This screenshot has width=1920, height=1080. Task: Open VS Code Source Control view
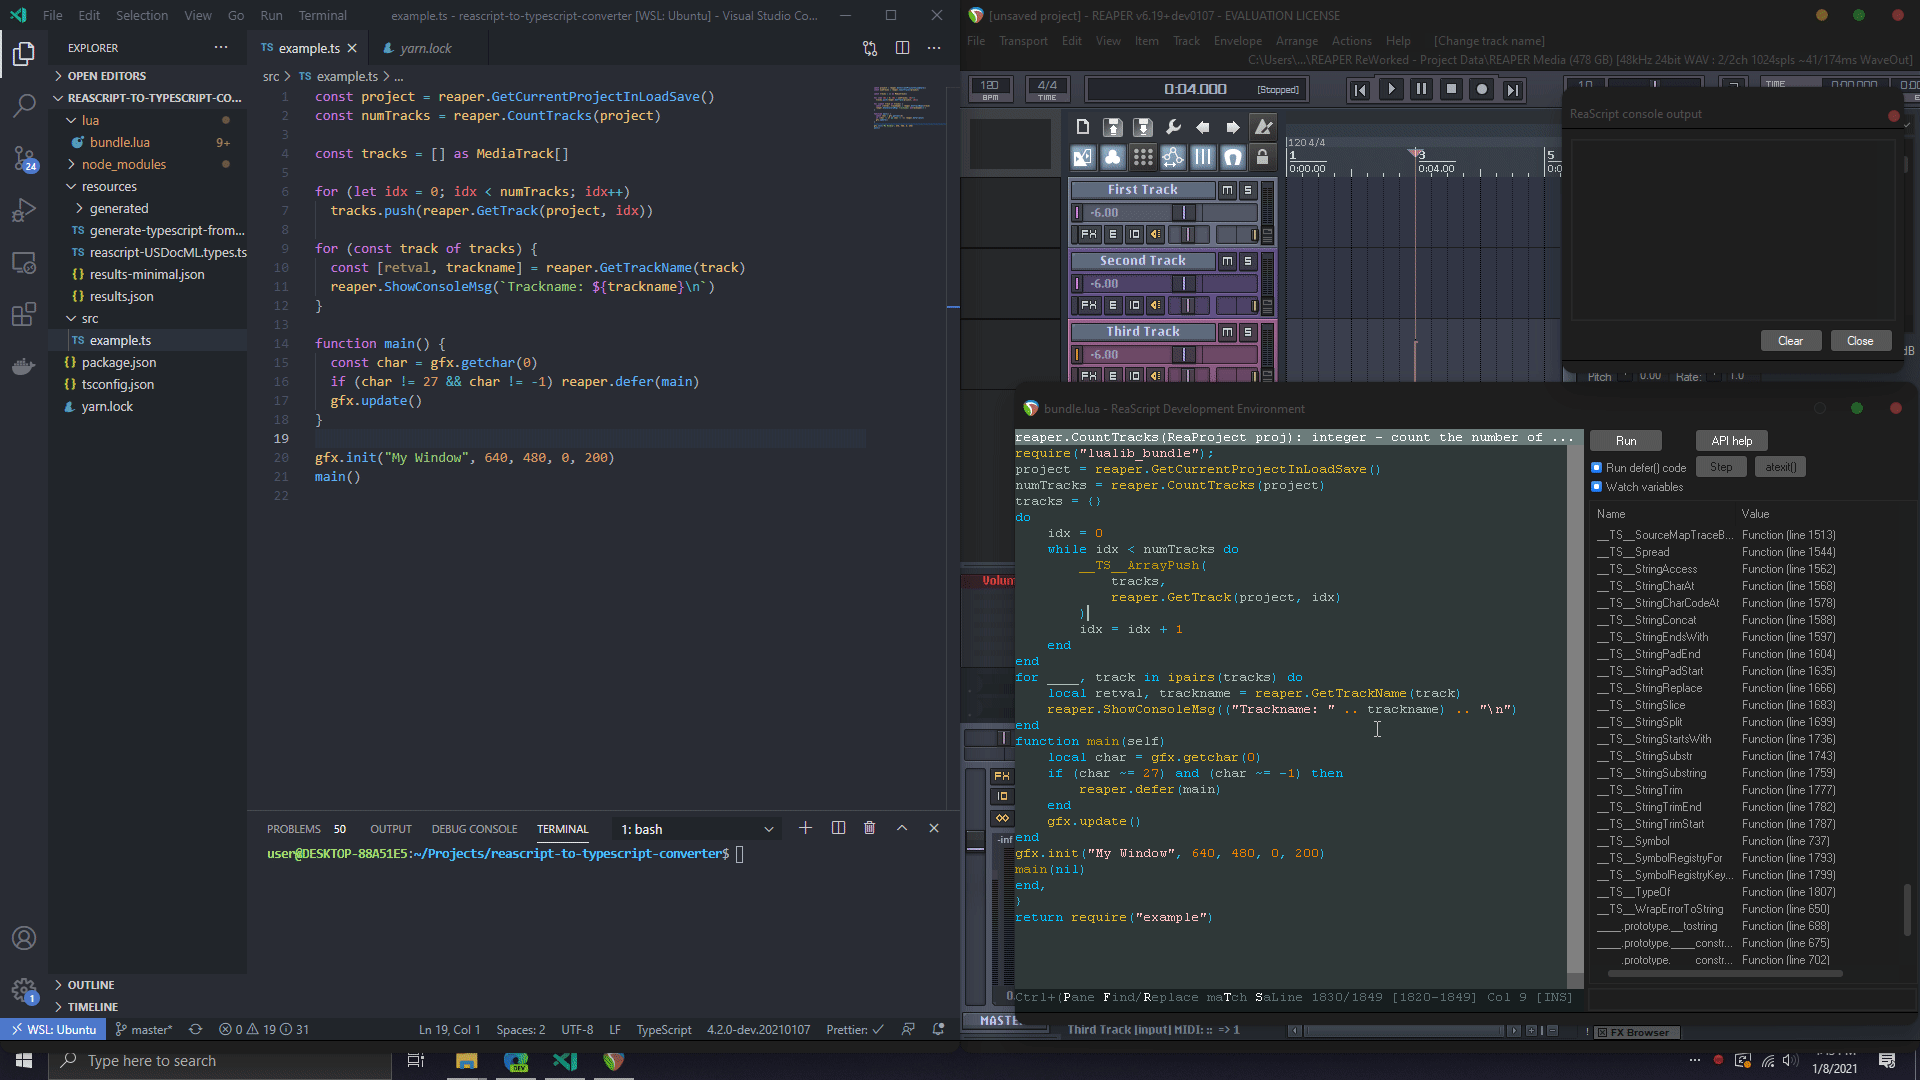[x=24, y=158]
